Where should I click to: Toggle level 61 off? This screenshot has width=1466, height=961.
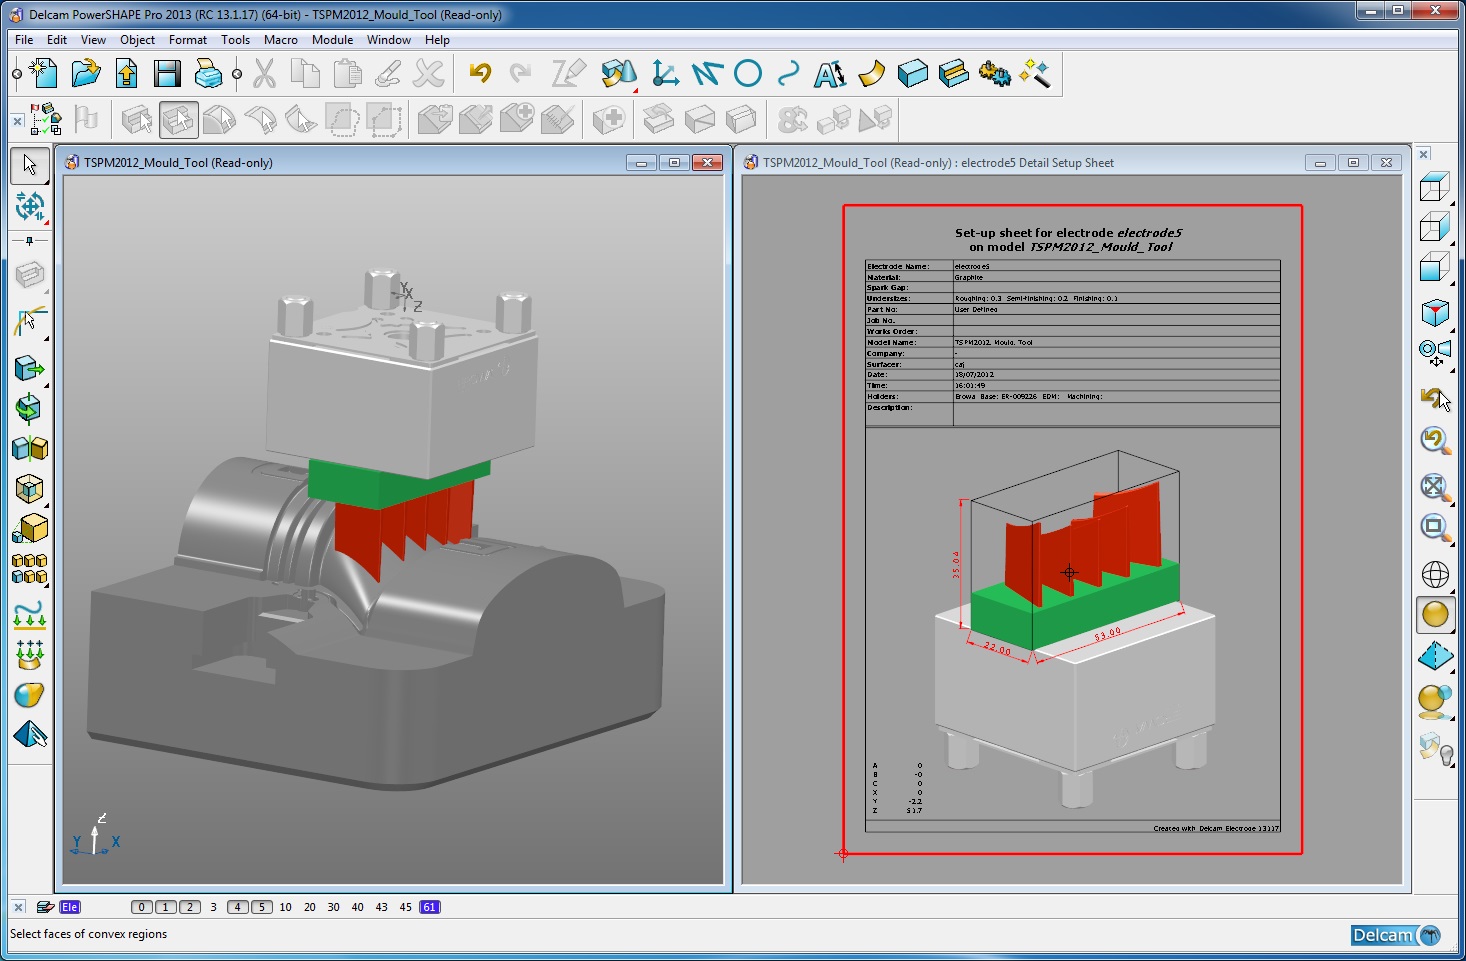pyautogui.click(x=428, y=907)
